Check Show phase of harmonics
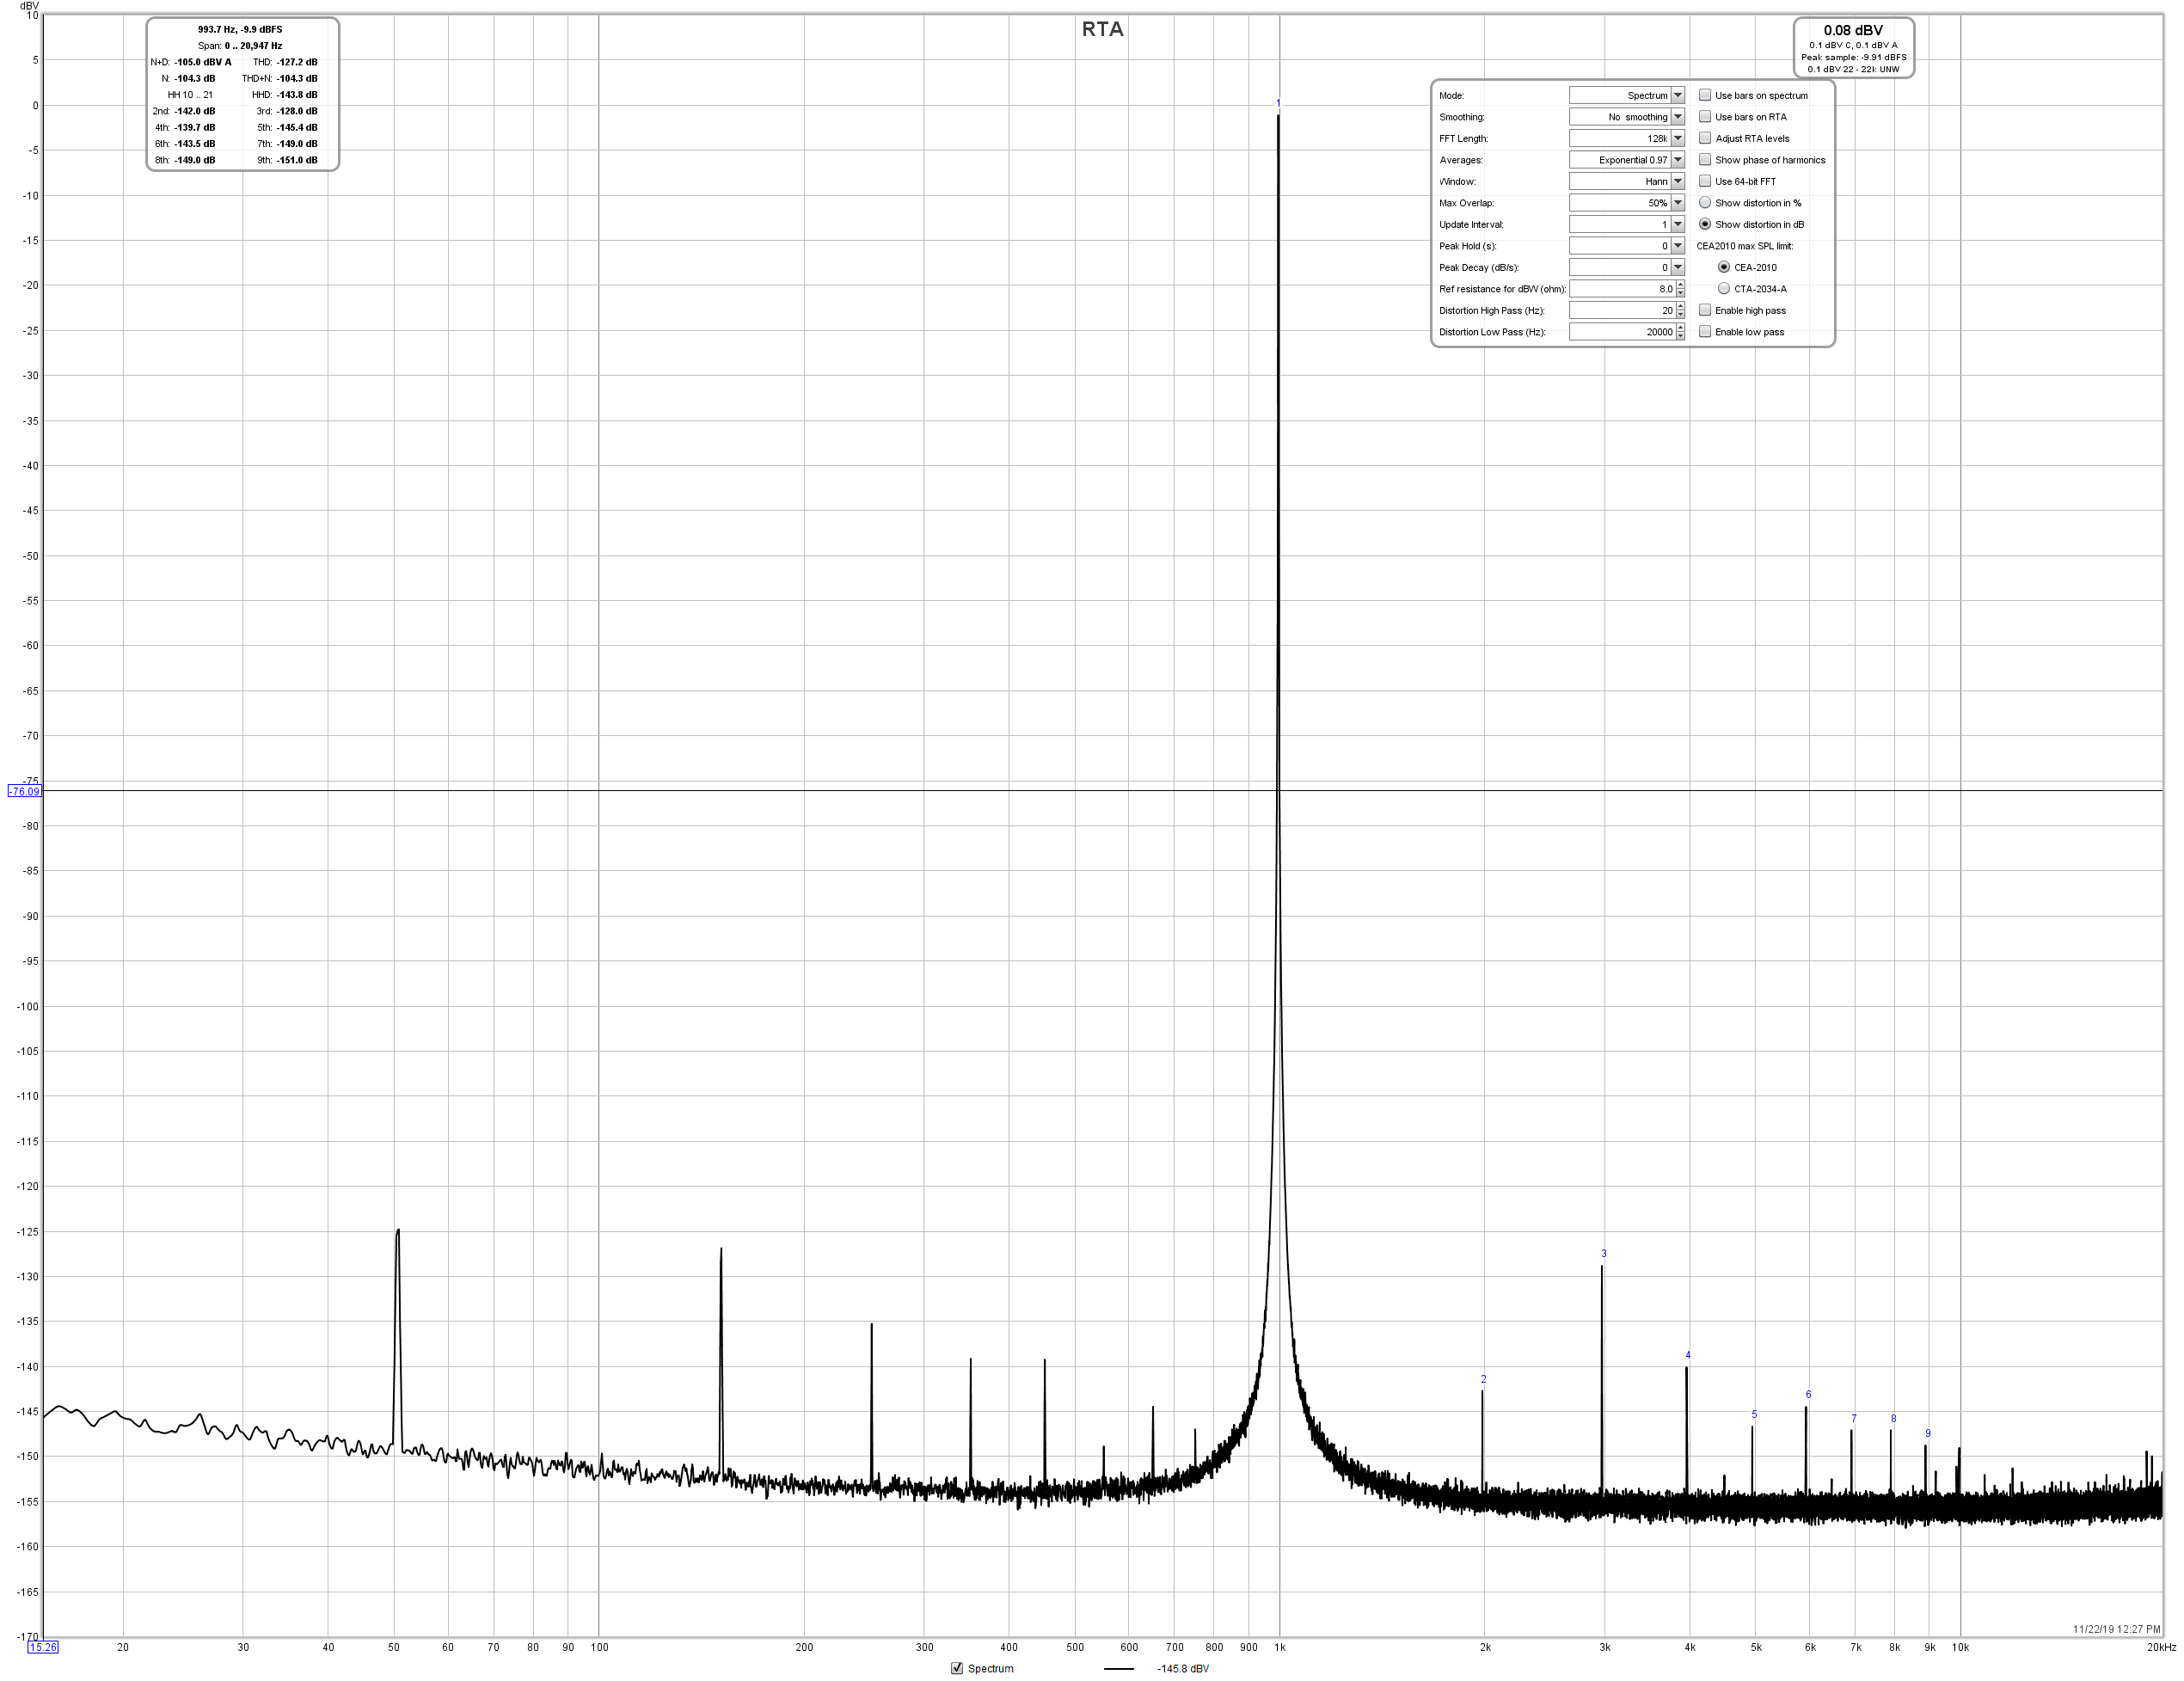 (x=1705, y=160)
